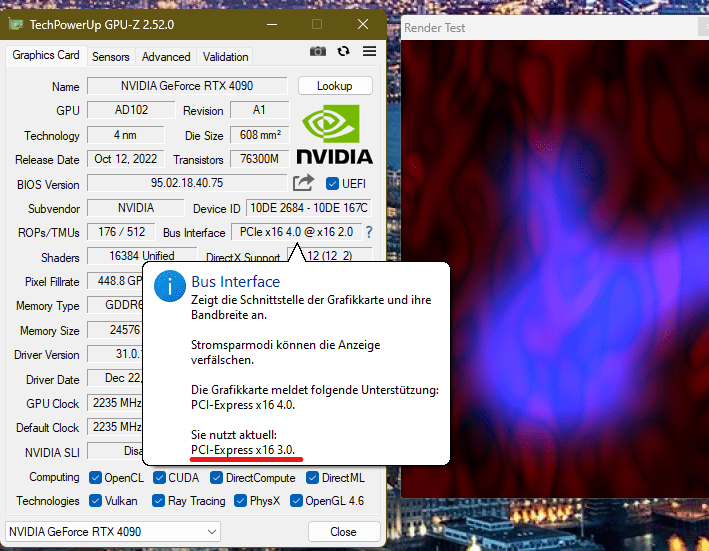Close GPU-Z using the title bar X

pyautogui.click(x=363, y=24)
